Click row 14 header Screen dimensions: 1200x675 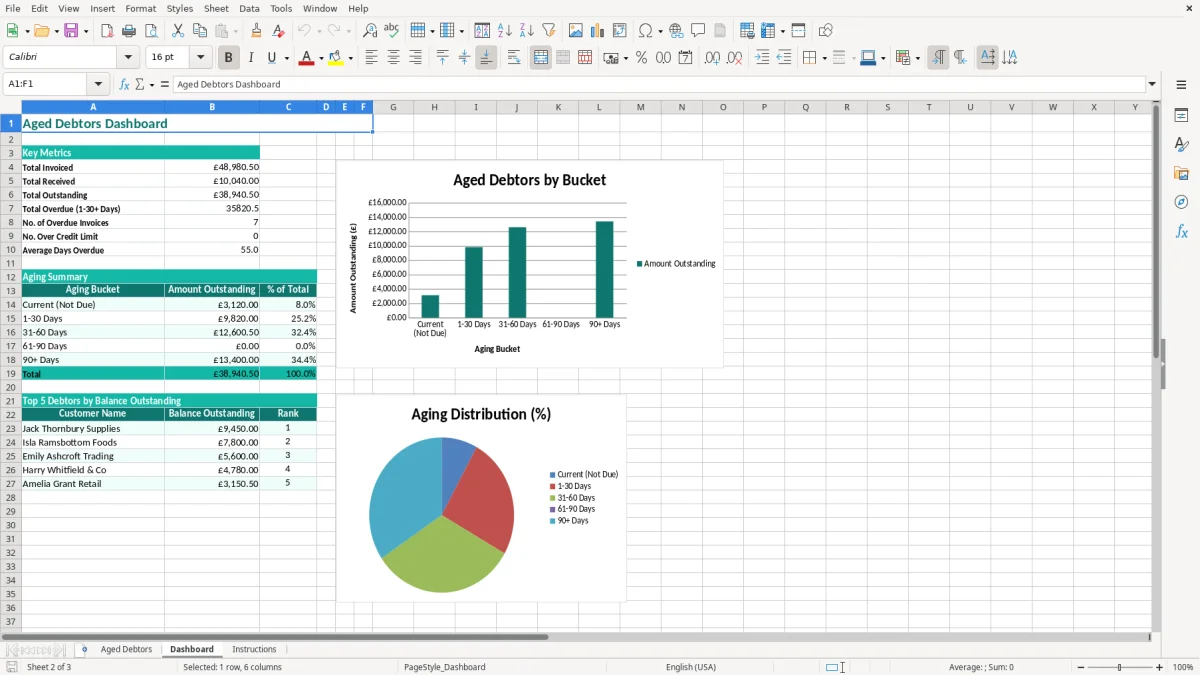11,304
